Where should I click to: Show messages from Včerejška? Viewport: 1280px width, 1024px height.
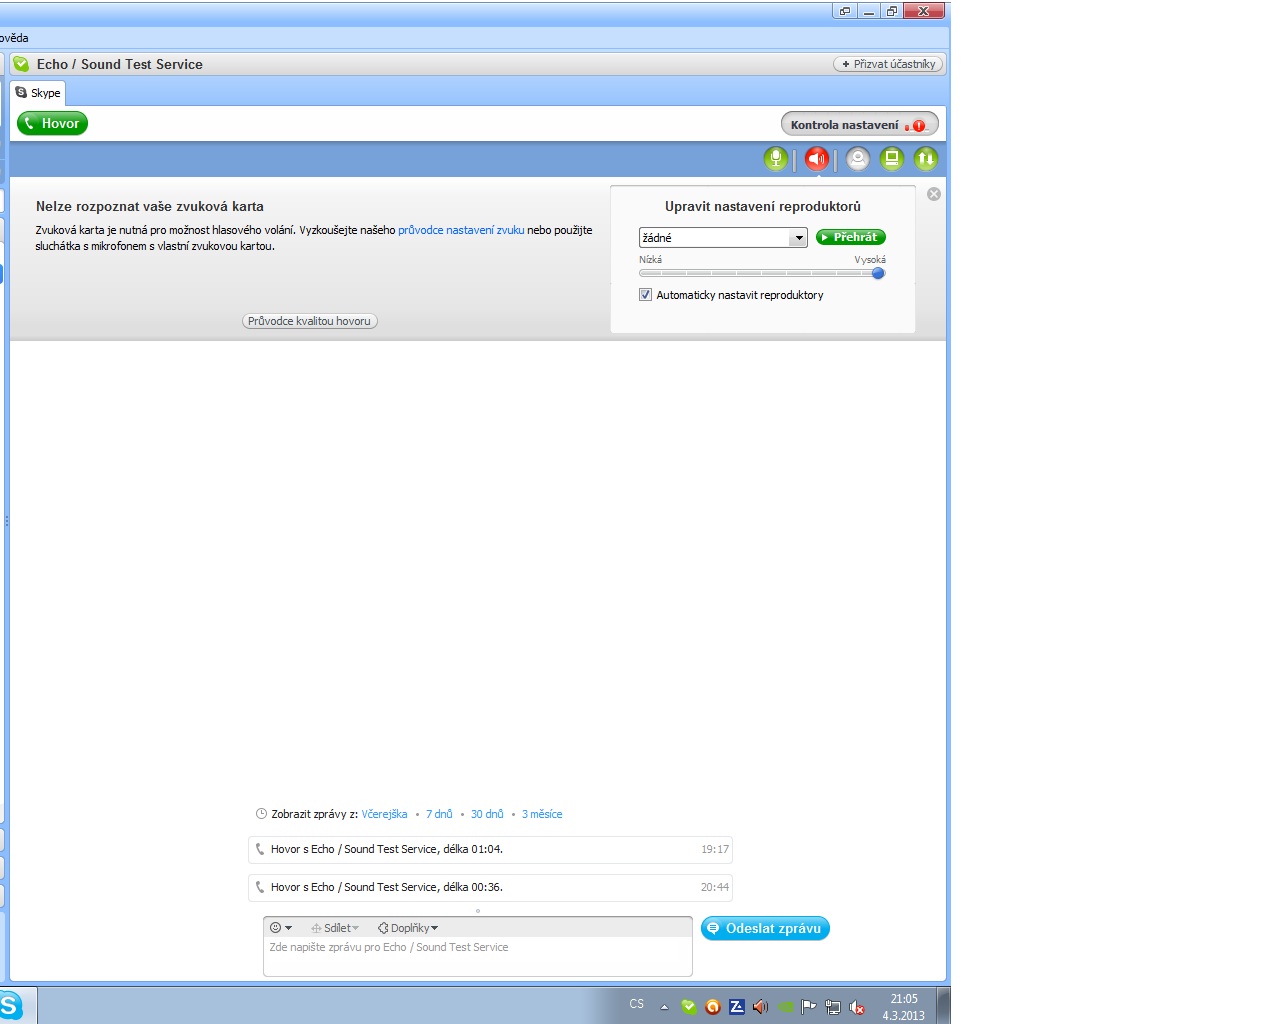coord(384,814)
